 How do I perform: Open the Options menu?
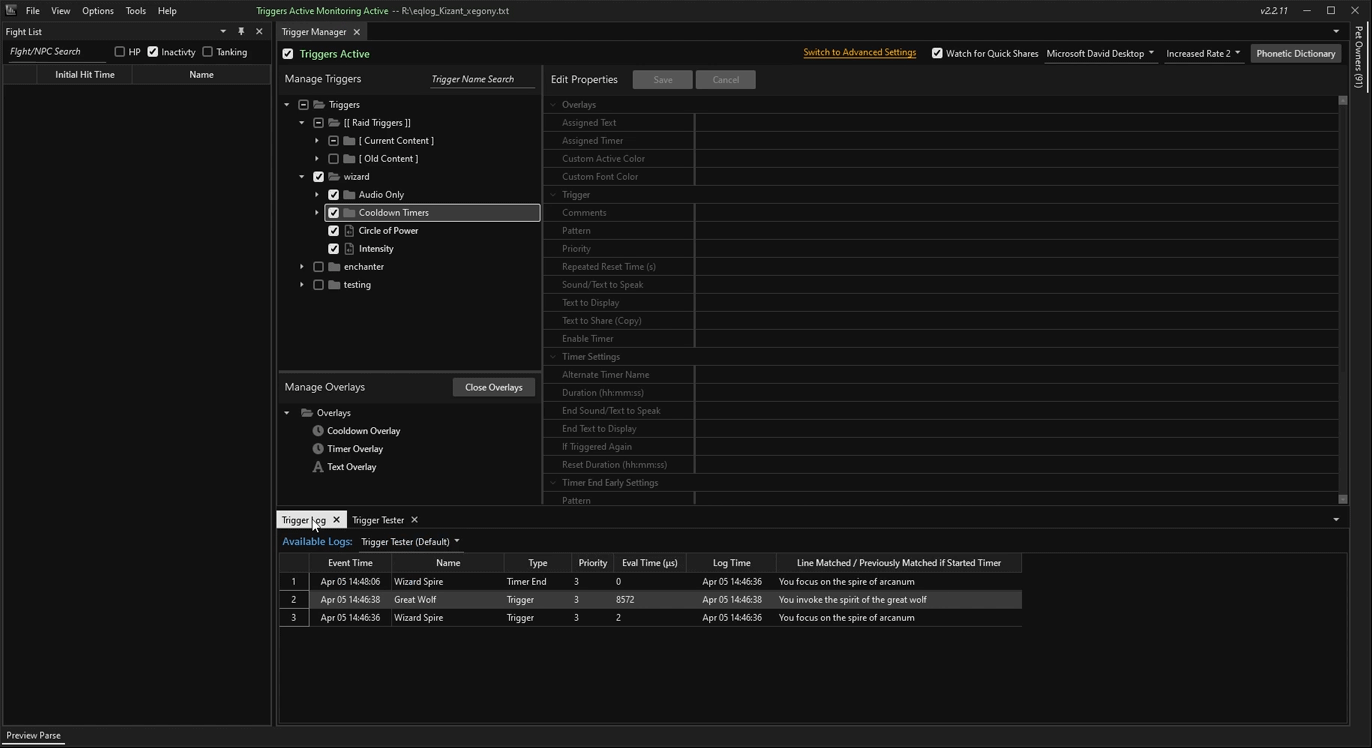click(98, 11)
